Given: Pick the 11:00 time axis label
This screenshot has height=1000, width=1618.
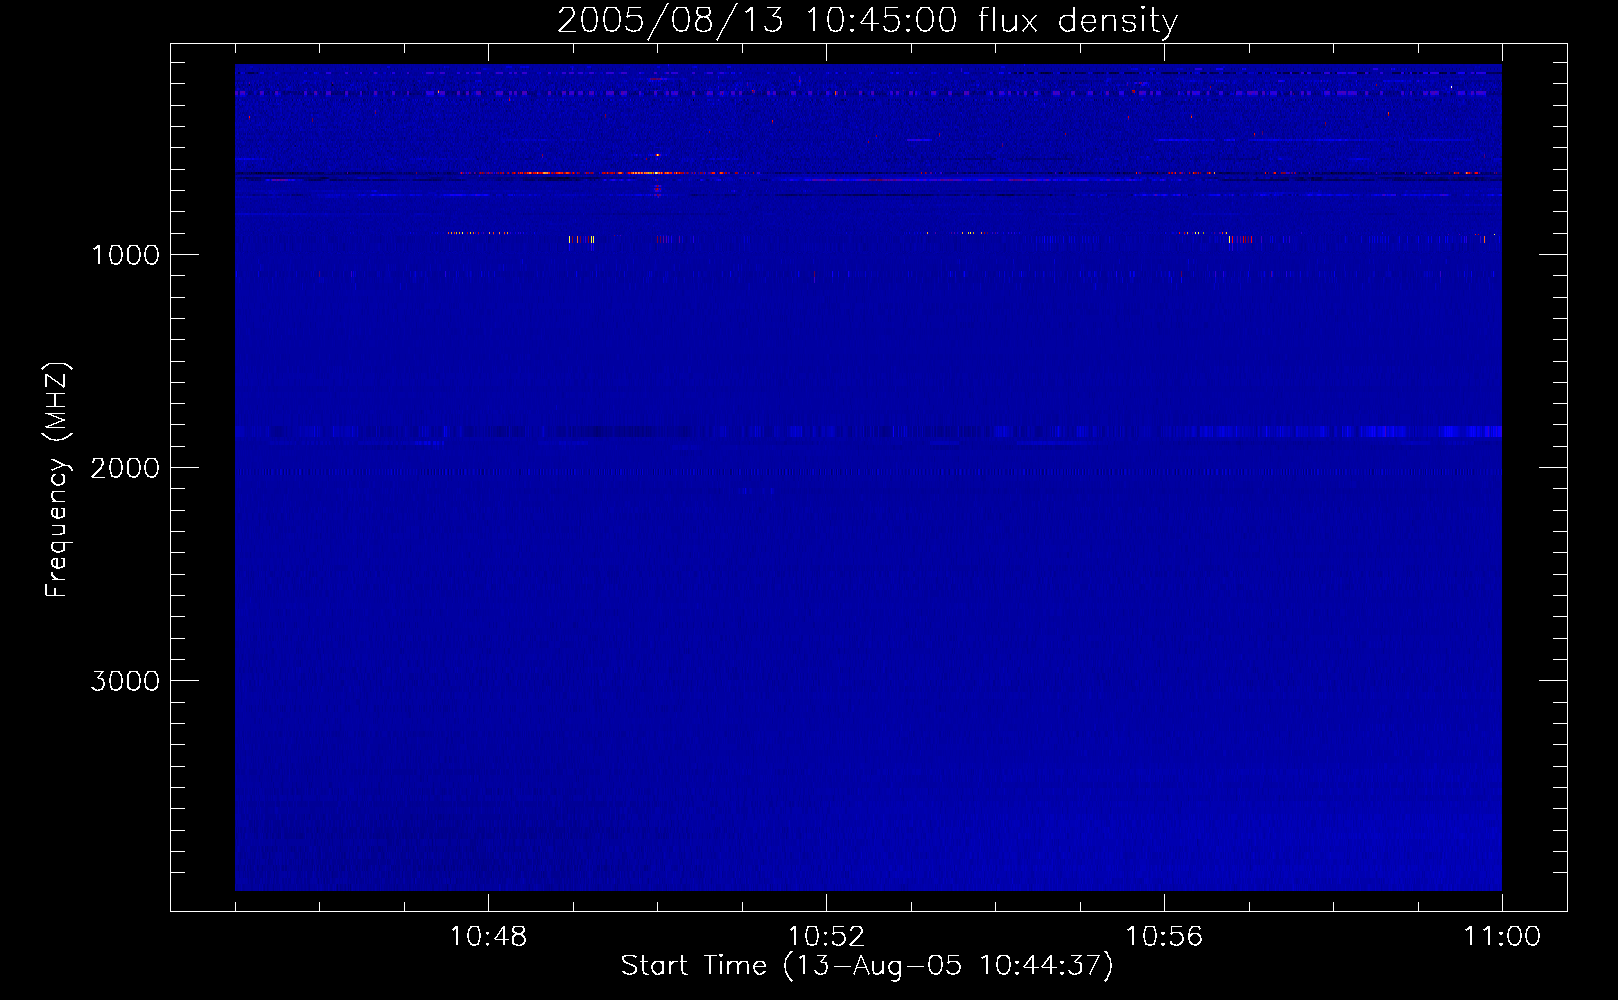Looking at the screenshot, I should coord(1501,937).
